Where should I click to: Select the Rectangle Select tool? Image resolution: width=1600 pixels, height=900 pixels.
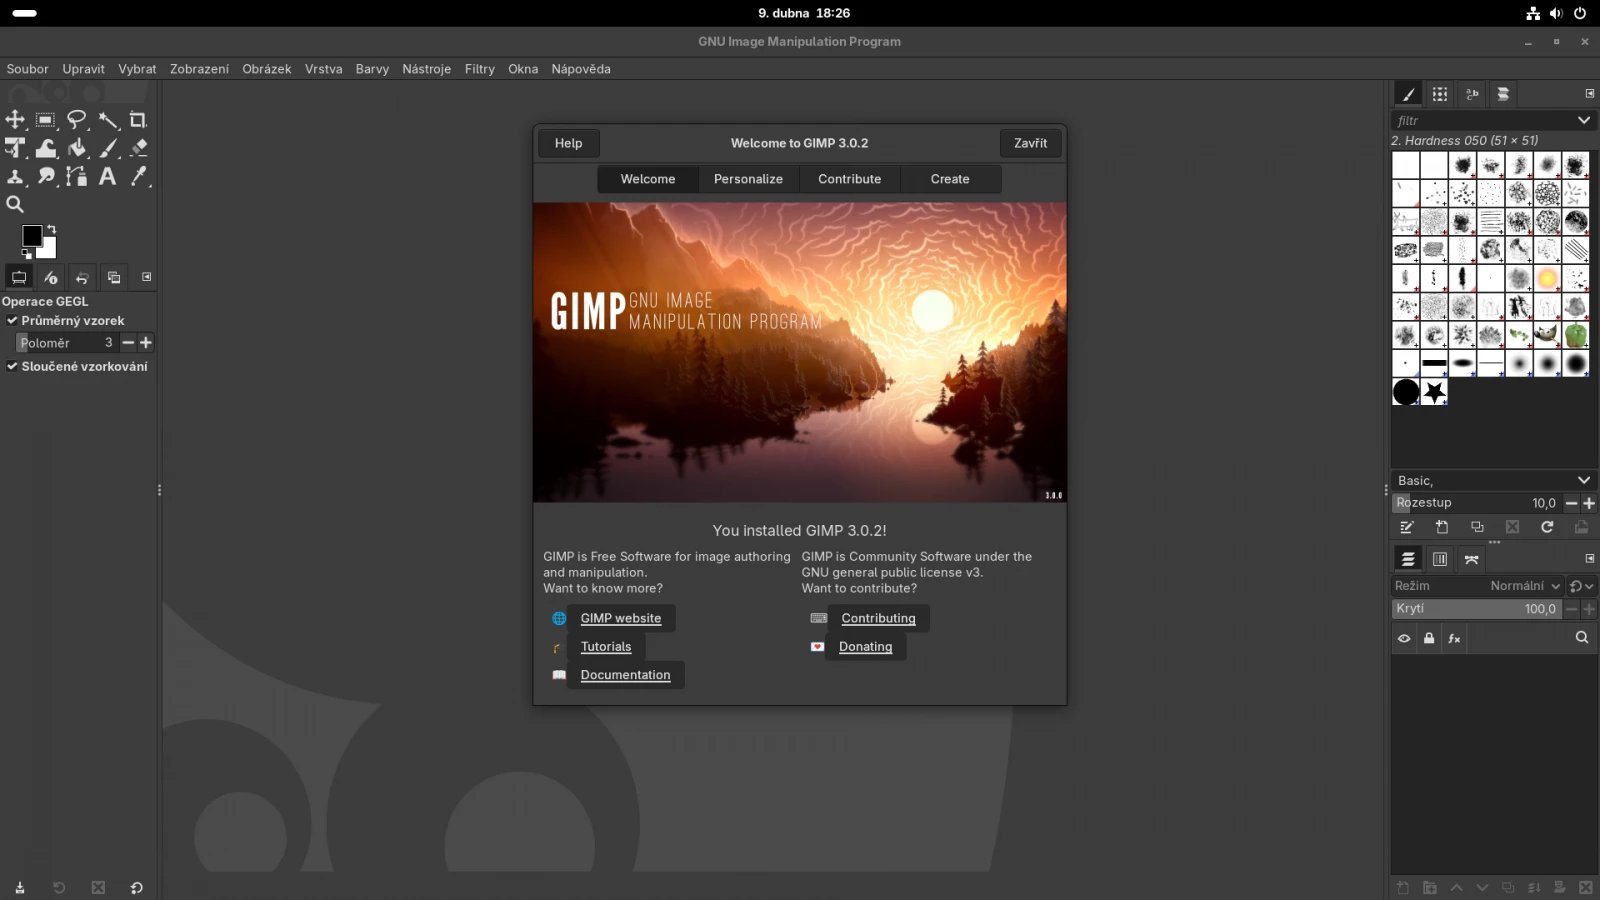(x=45, y=120)
